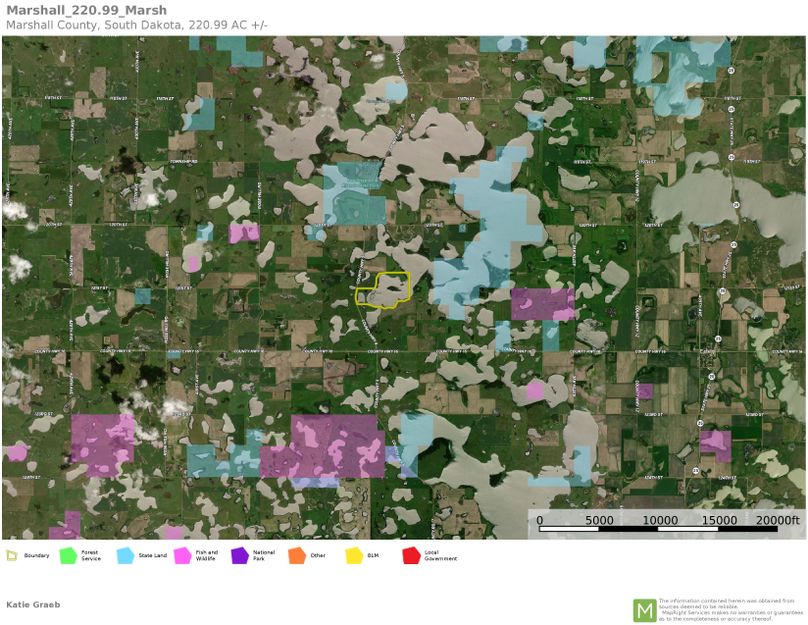Click the pink Fish and Wildlife icon
808x625 pixels.
point(184,557)
